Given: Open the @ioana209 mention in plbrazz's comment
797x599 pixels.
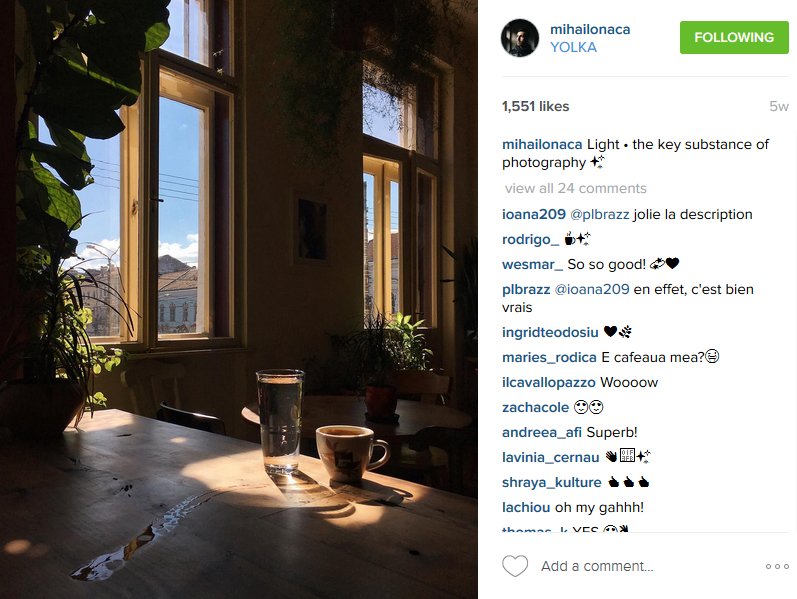Looking at the screenshot, I should (x=592, y=289).
